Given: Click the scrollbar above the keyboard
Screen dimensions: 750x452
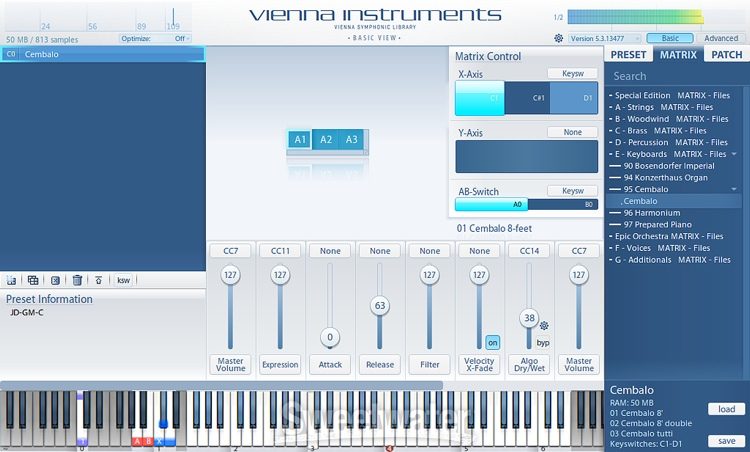Looking at the screenshot, I should click(x=221, y=386).
